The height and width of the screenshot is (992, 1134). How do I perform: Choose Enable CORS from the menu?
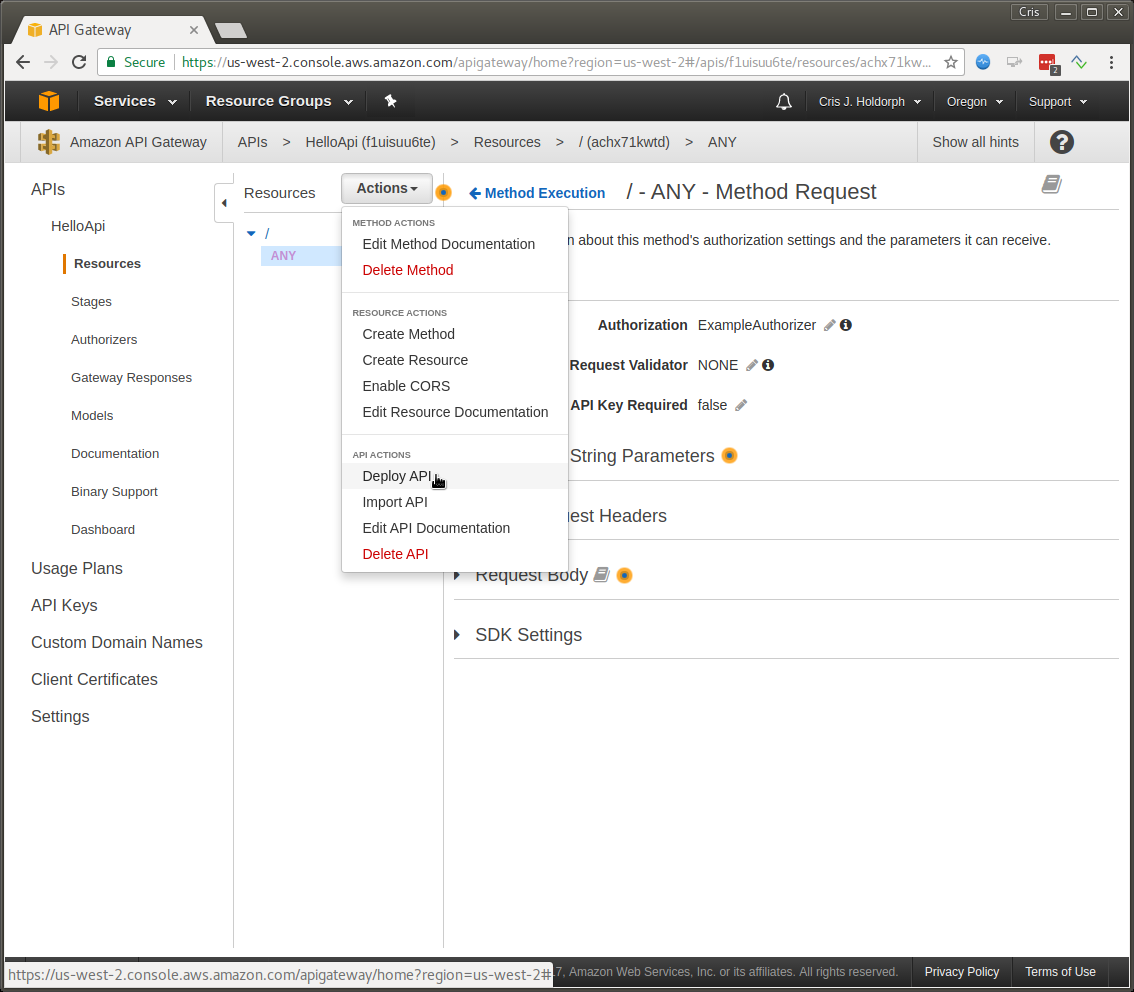coord(455,386)
